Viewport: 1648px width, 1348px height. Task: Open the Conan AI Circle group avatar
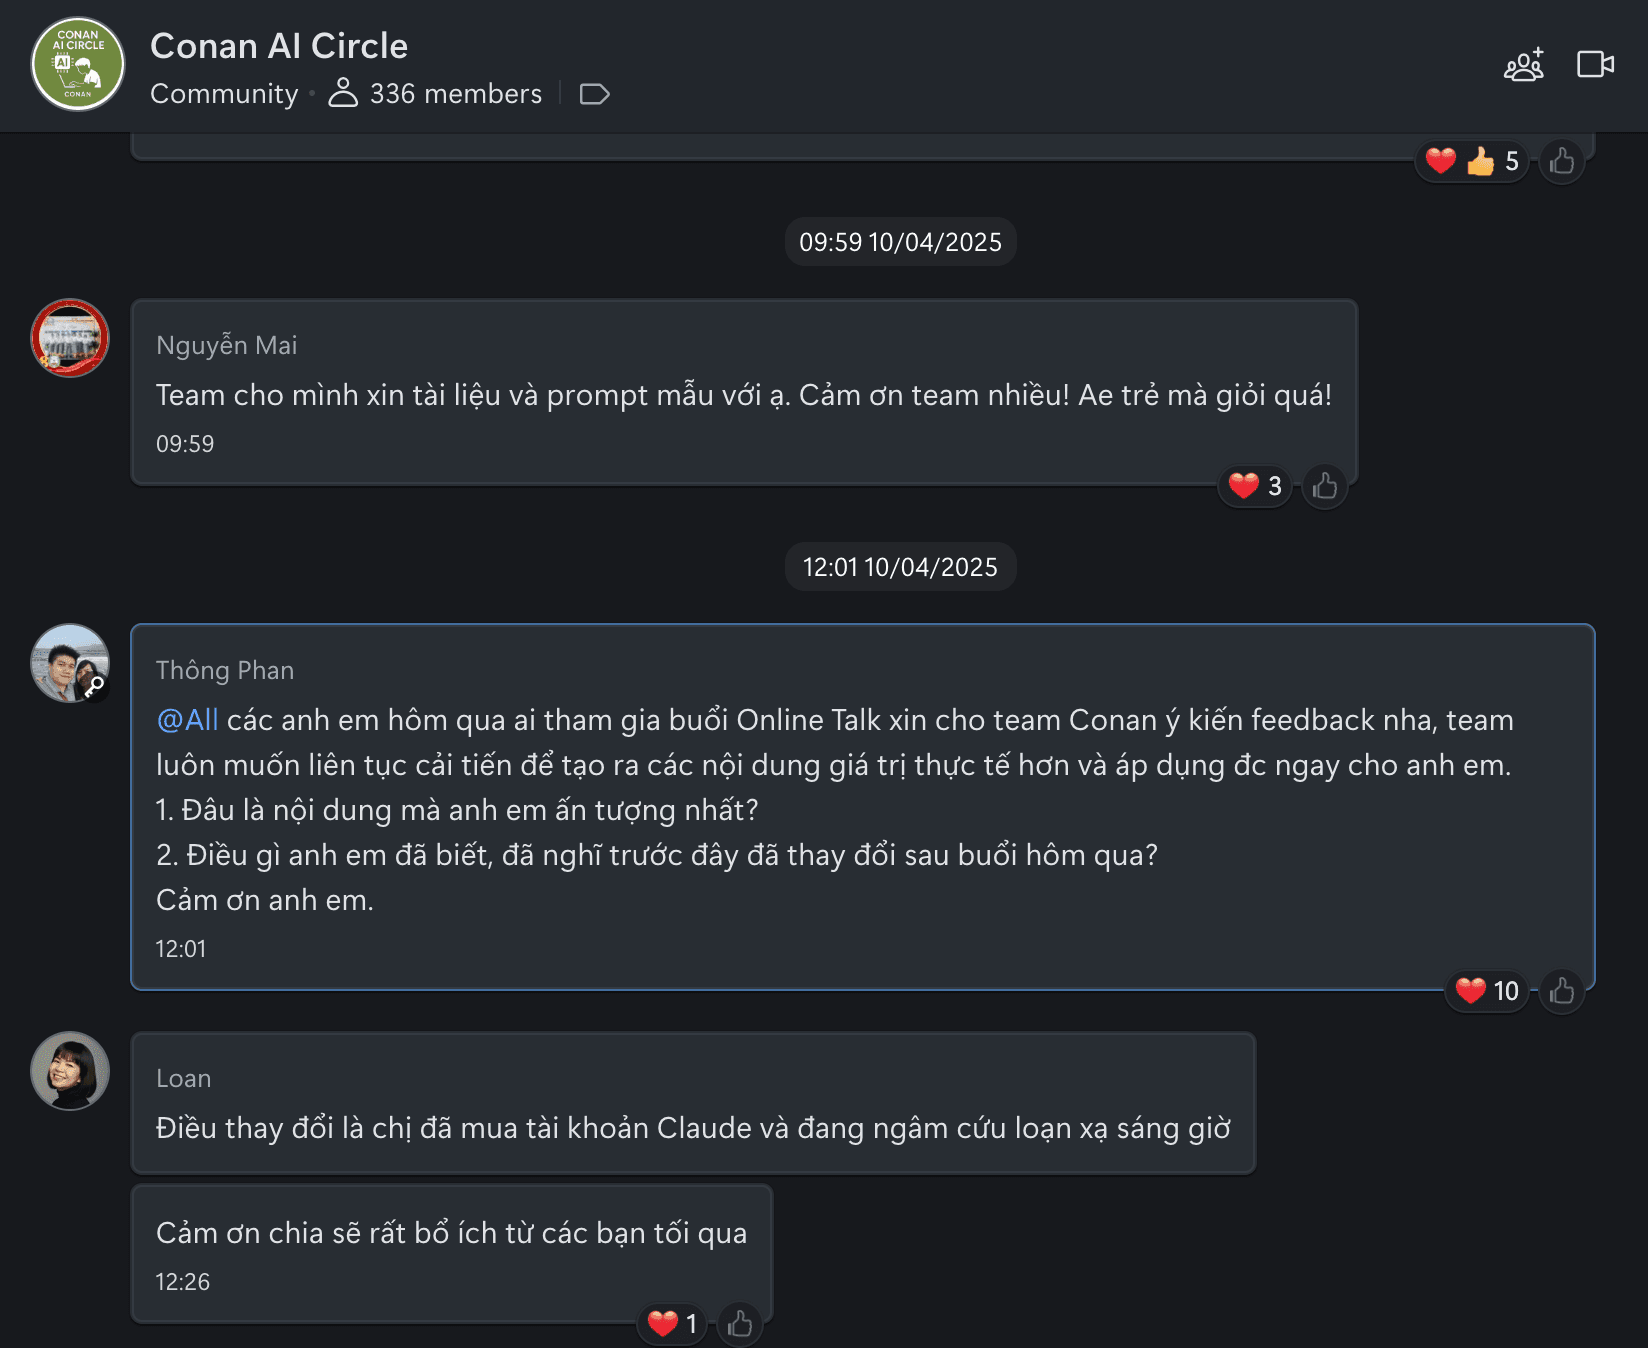(78, 64)
